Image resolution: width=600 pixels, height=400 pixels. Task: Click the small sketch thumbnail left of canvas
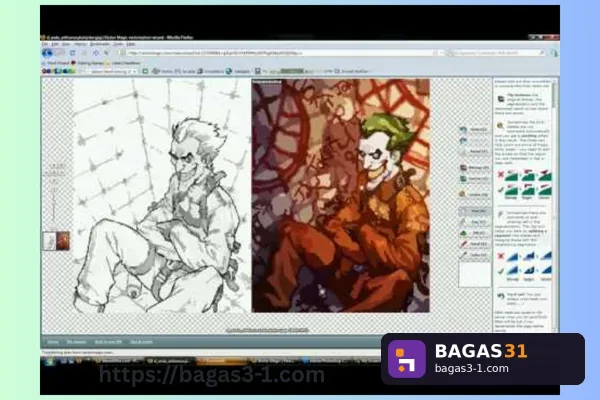click(x=49, y=242)
